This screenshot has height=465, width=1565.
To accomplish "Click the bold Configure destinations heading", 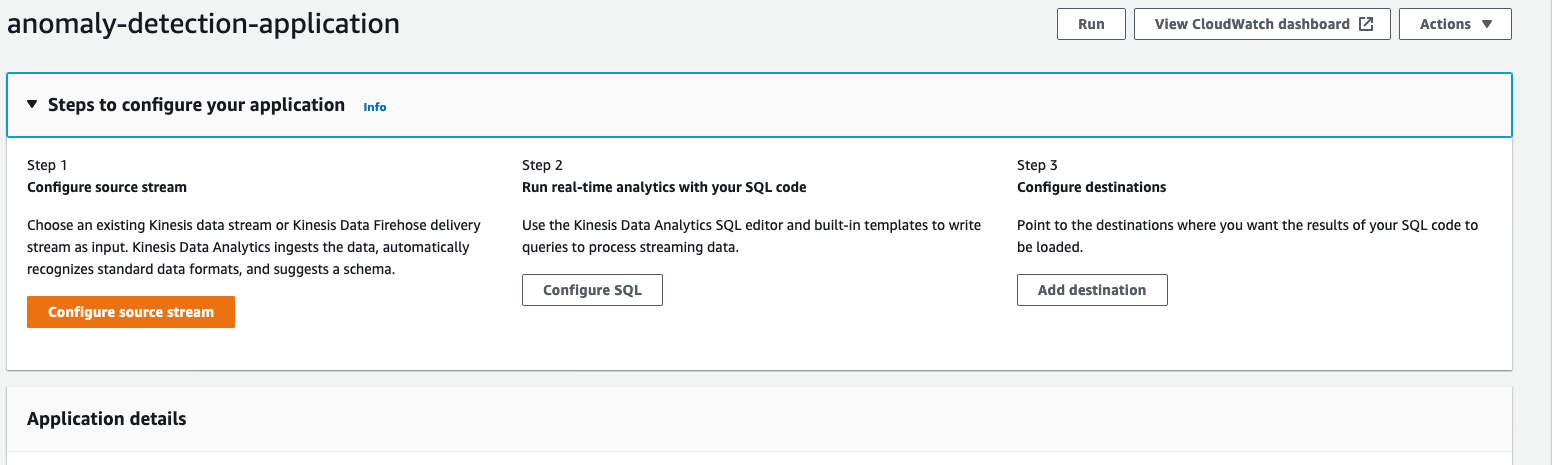I will coord(1091,187).
